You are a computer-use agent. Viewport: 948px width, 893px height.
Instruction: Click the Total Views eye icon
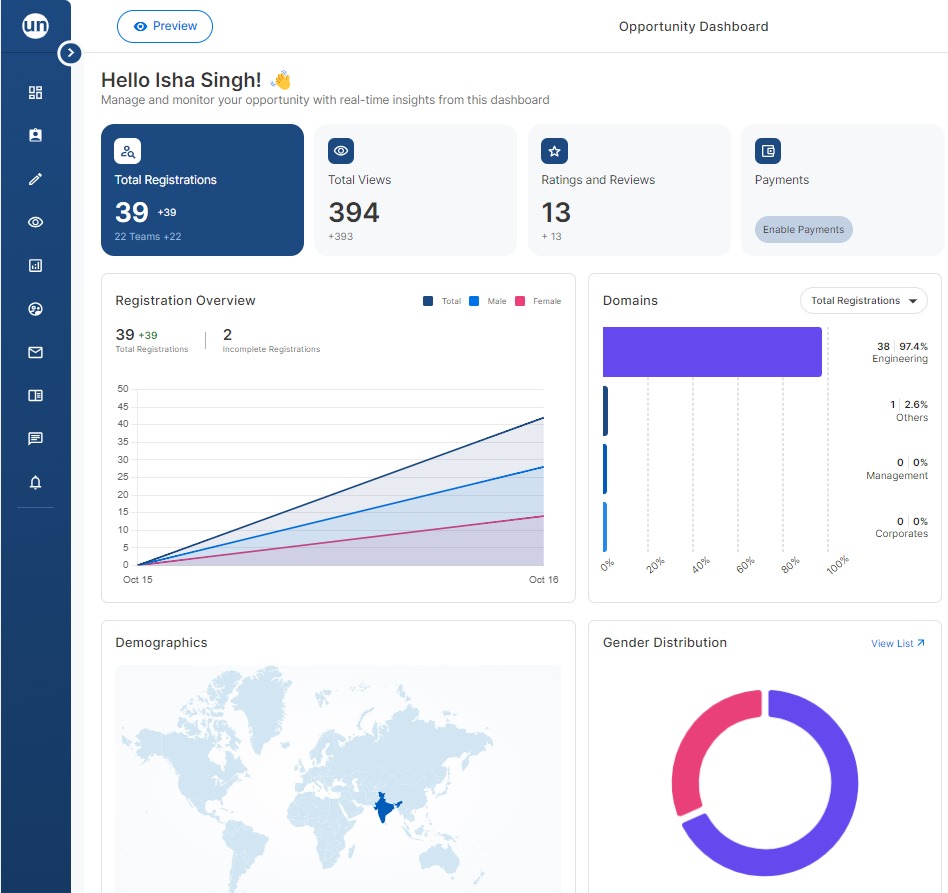[x=341, y=151]
